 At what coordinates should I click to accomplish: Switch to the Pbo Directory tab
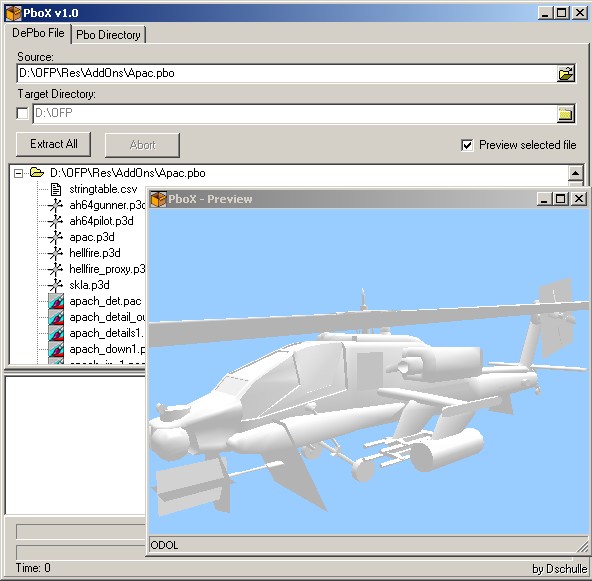pos(108,35)
